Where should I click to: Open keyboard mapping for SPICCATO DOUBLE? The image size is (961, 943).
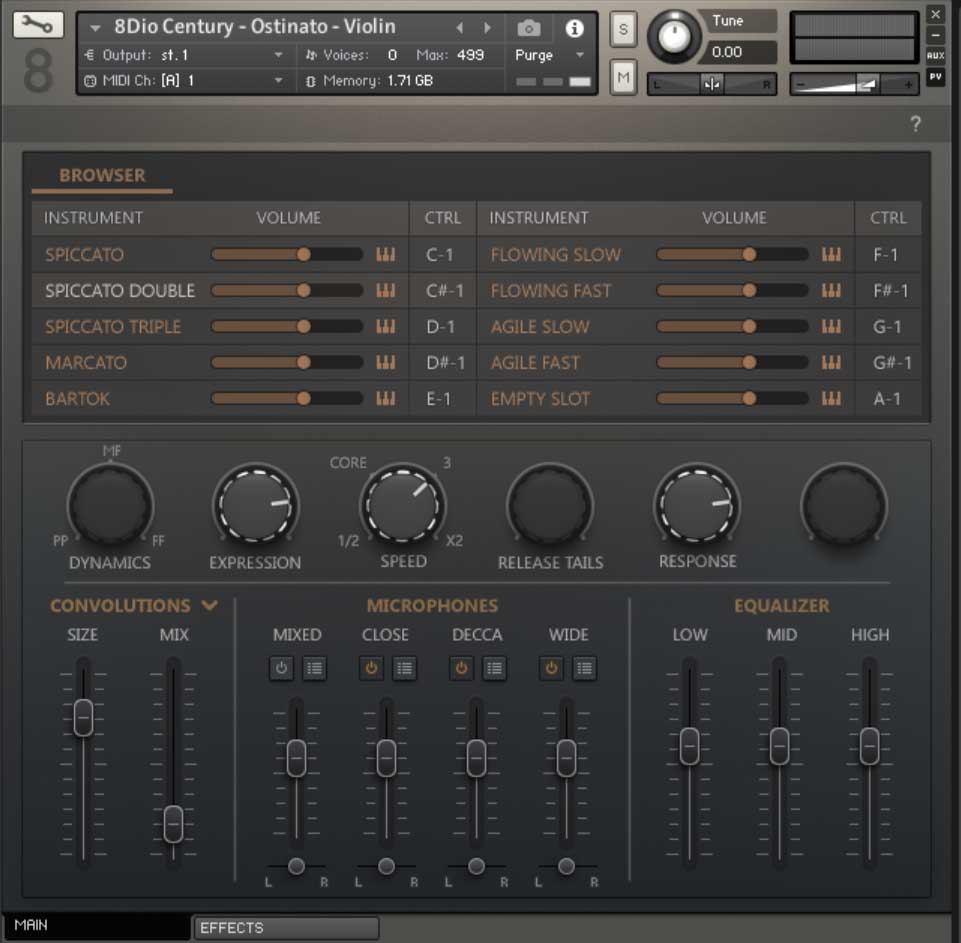tap(386, 290)
